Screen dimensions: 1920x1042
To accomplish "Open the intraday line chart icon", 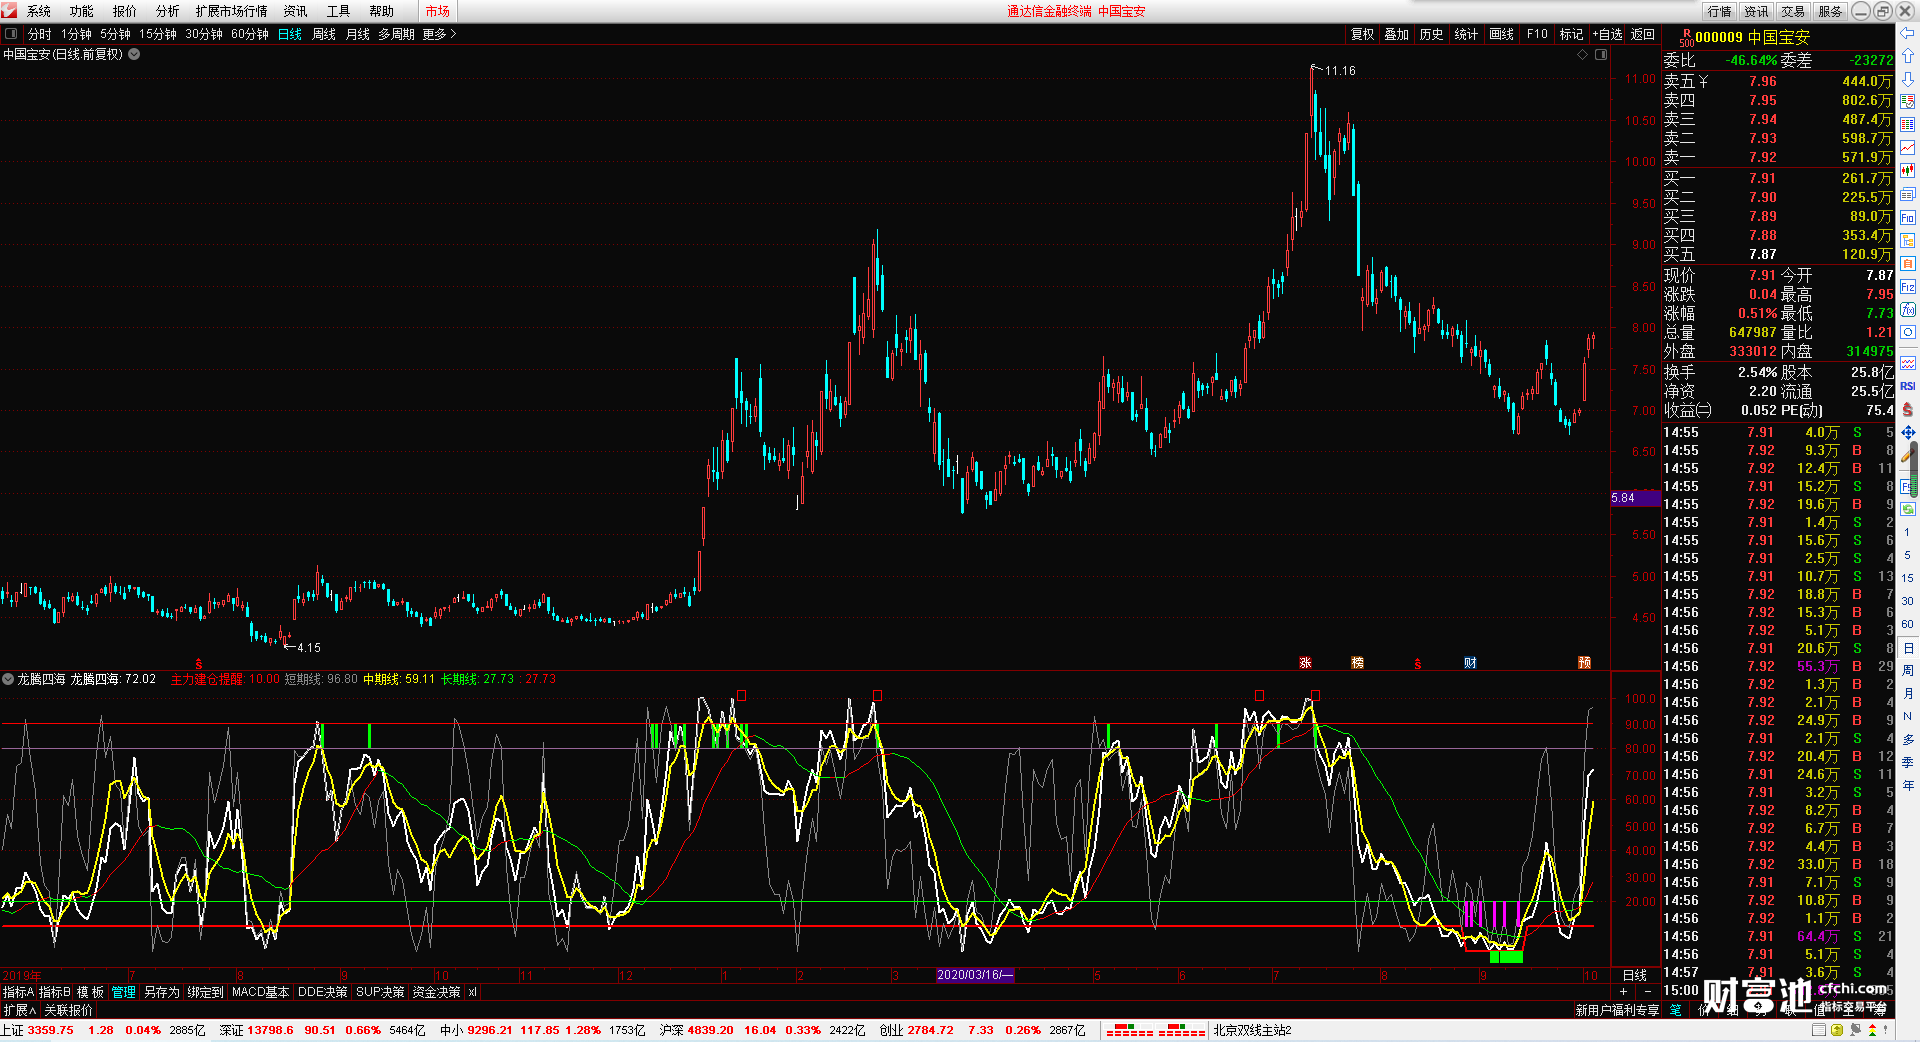I will 1907,148.
